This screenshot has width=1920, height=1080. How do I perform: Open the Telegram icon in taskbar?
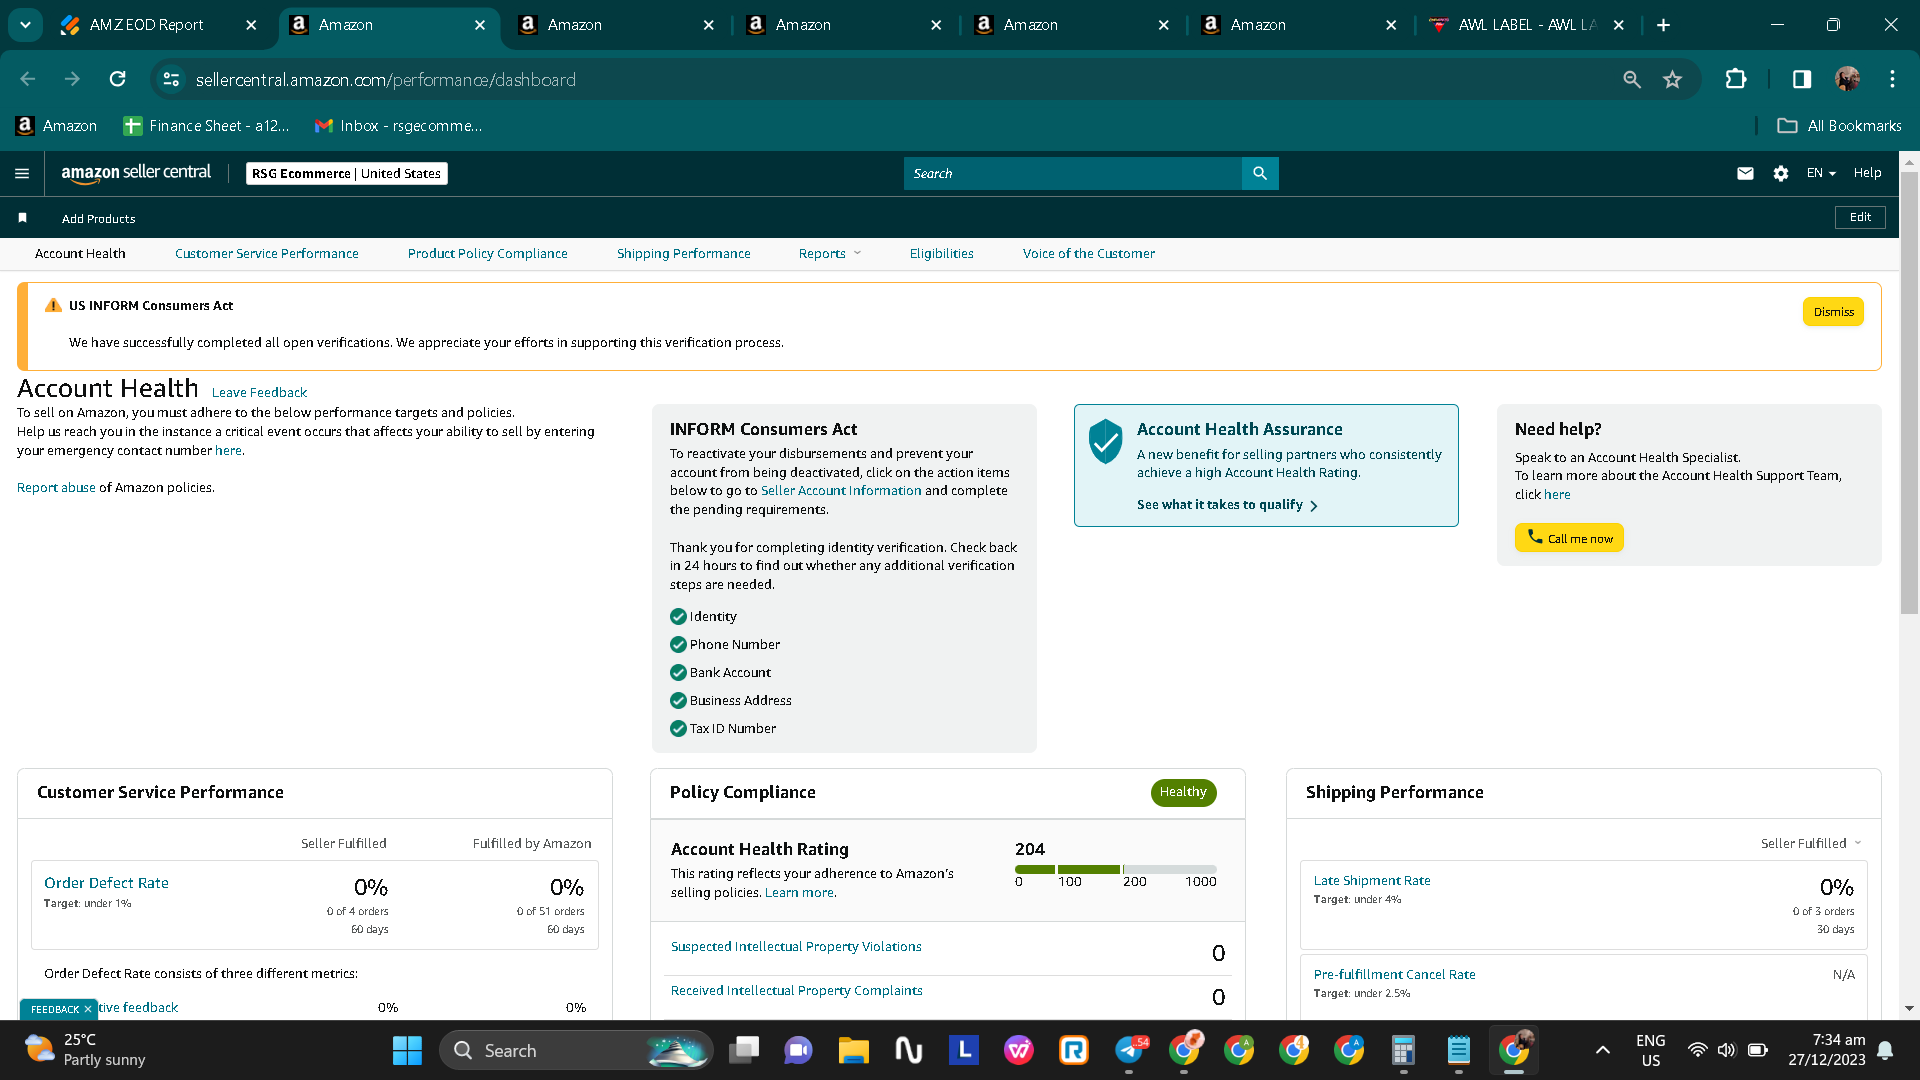(x=1130, y=1051)
